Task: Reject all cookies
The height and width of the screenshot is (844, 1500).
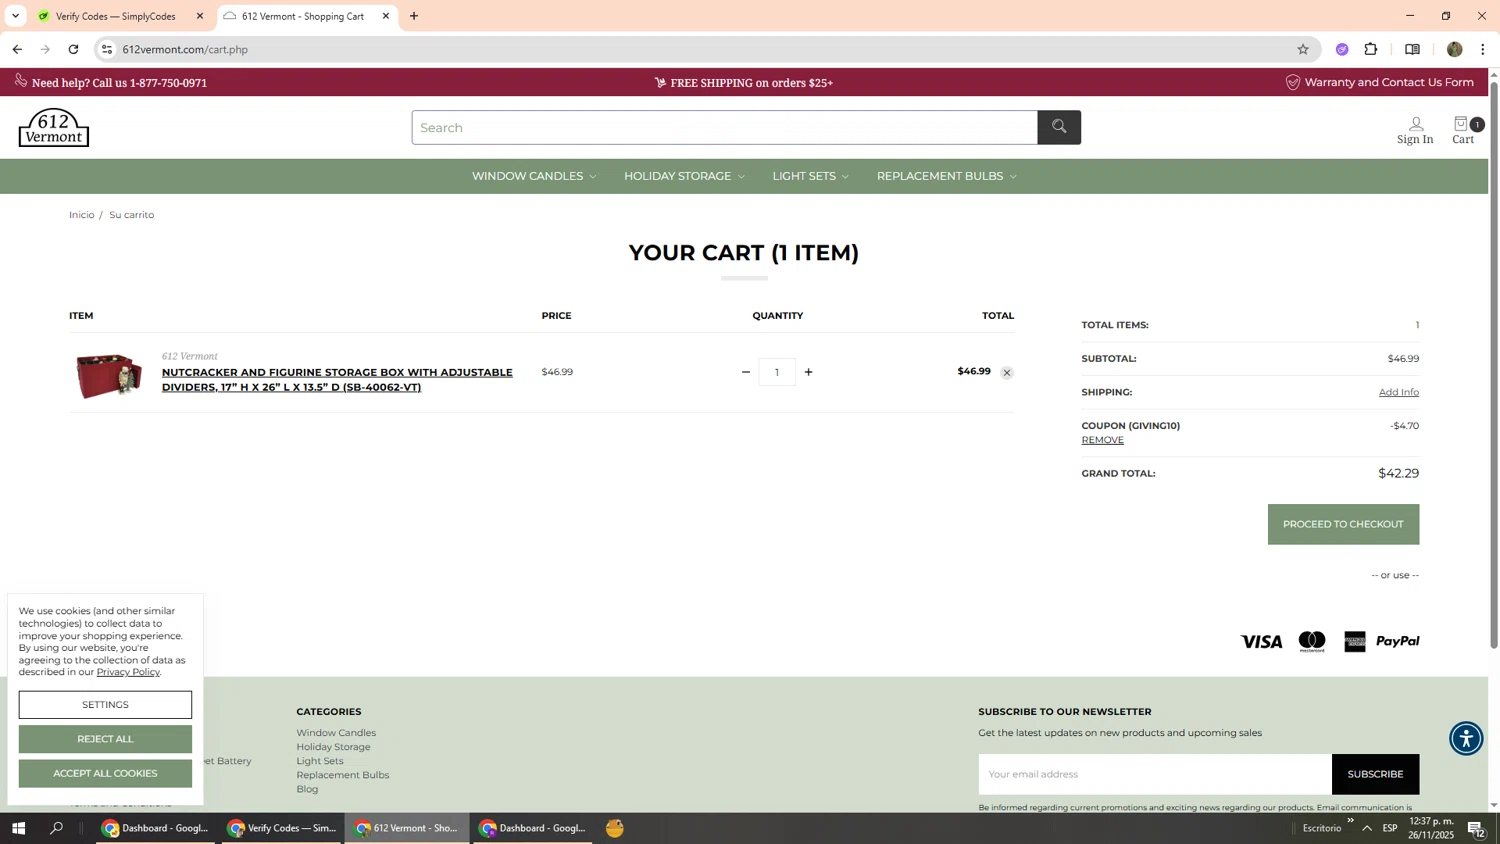Action: [x=105, y=739]
